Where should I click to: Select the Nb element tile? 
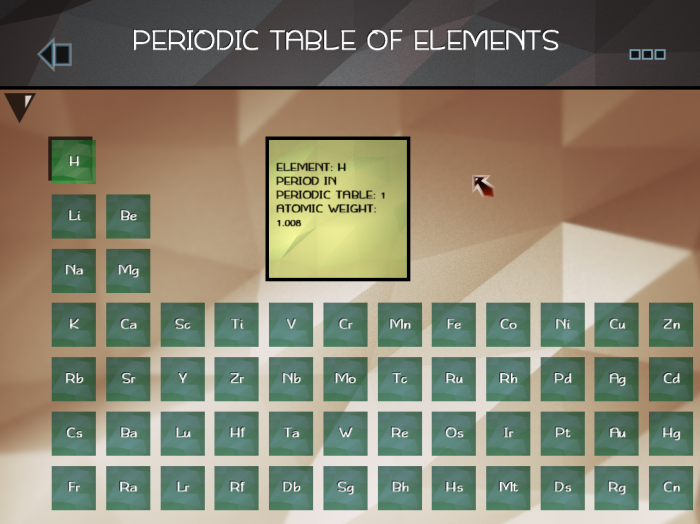[x=291, y=379]
